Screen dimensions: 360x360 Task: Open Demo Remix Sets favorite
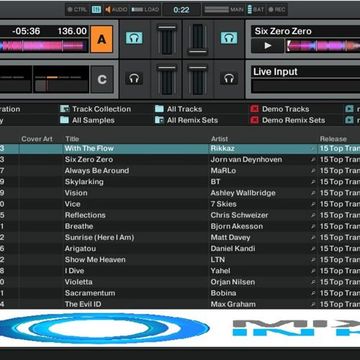(x=288, y=120)
